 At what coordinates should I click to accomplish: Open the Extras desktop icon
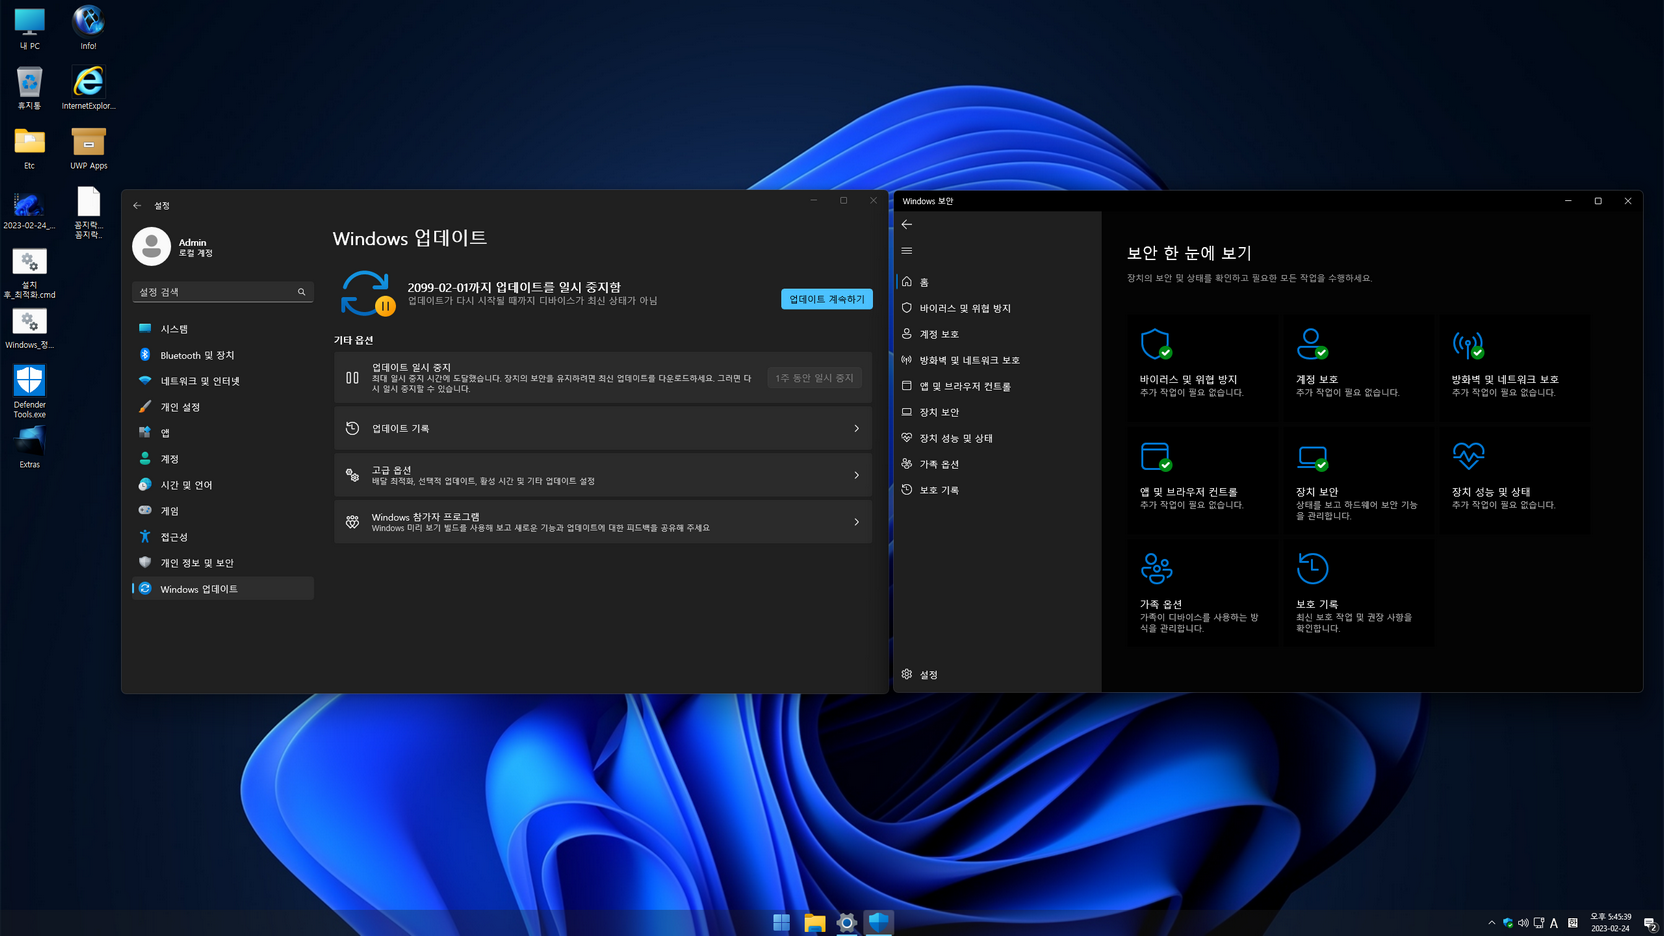coord(29,447)
